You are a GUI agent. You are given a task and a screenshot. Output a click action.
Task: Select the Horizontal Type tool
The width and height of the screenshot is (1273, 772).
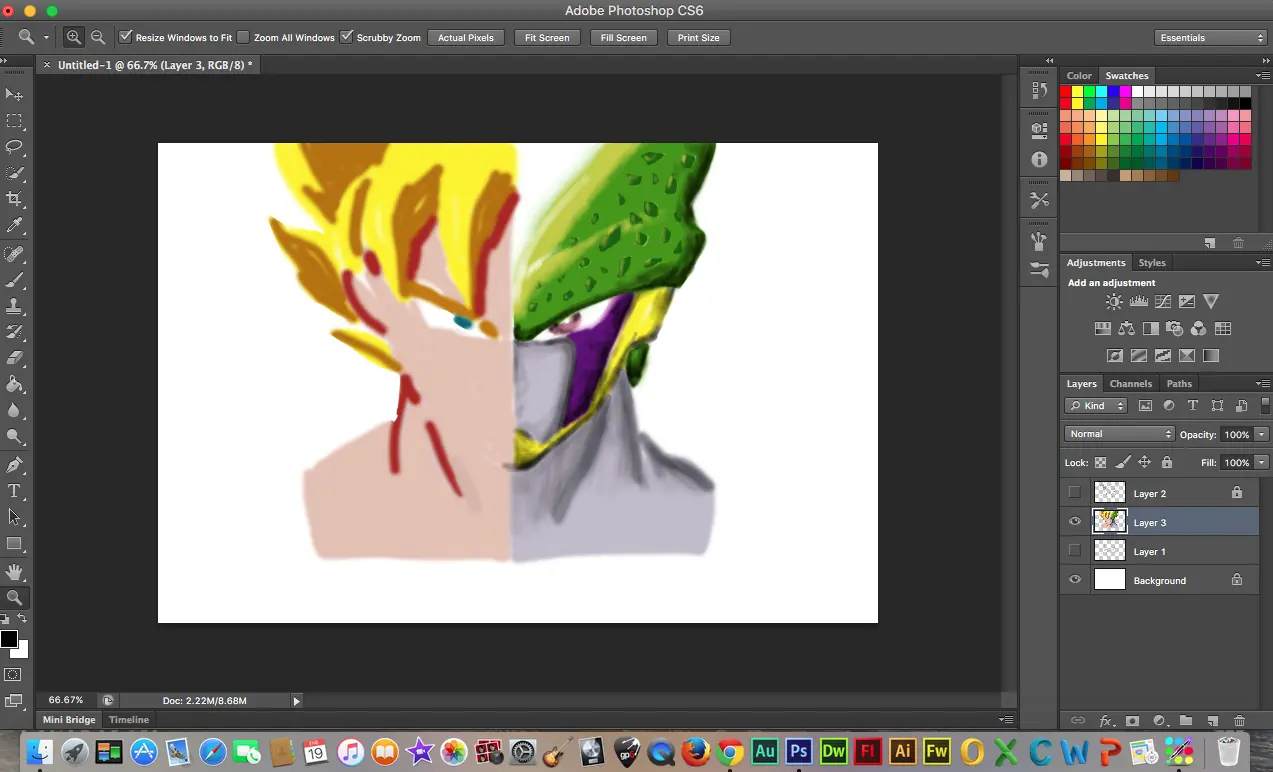click(14, 491)
